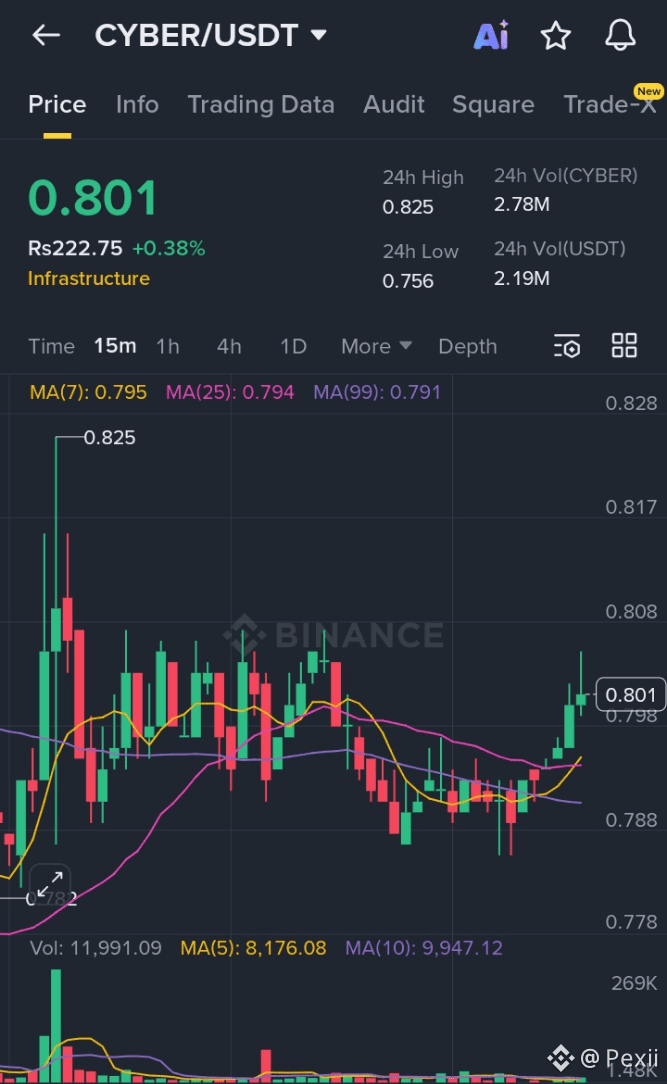Tap the MA(25): 0.794 indicator label
This screenshot has height=1084, width=667.
pos(229,392)
